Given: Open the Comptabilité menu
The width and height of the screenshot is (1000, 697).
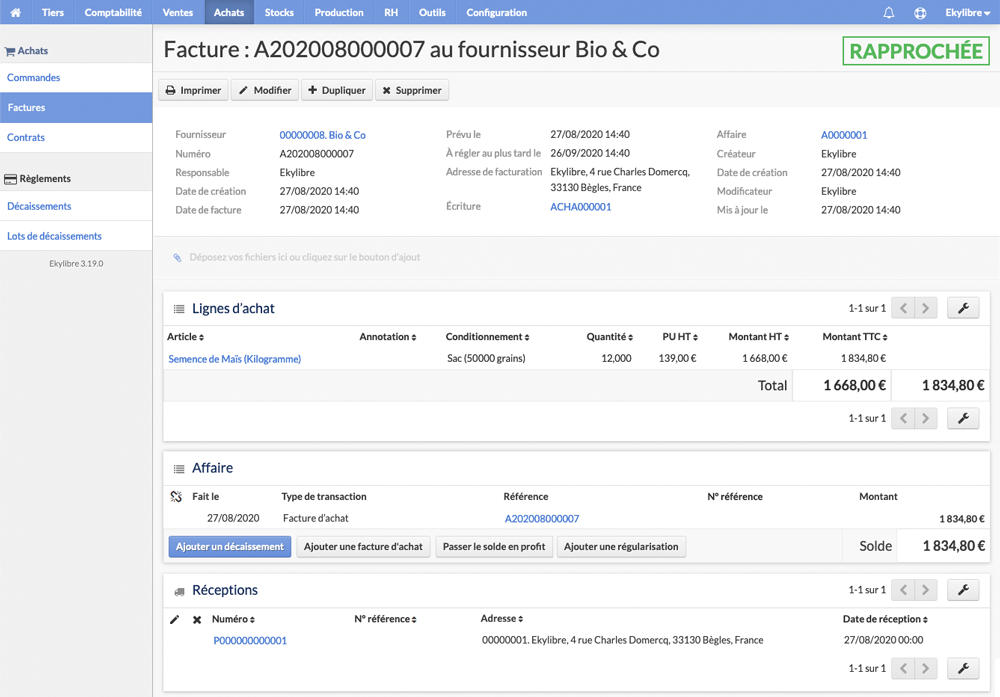Looking at the screenshot, I should 113,12.
